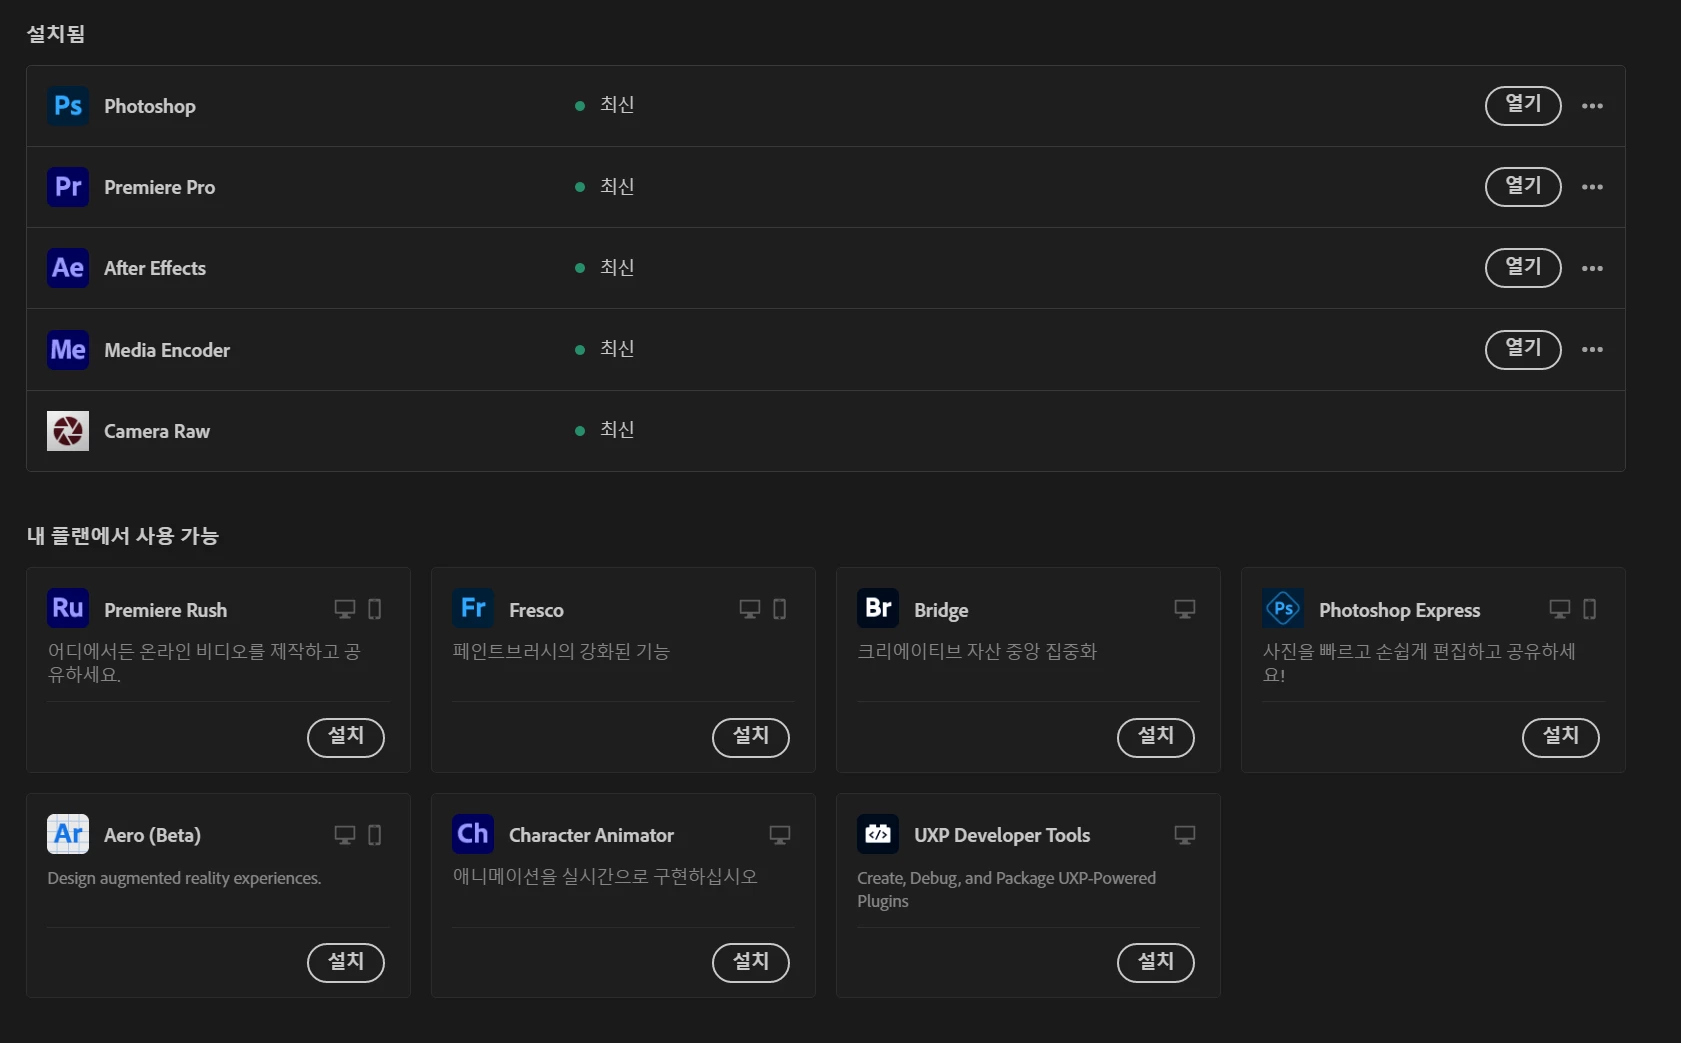Open more options menu for Photoshop
The image size is (1681, 1043).
point(1593,106)
